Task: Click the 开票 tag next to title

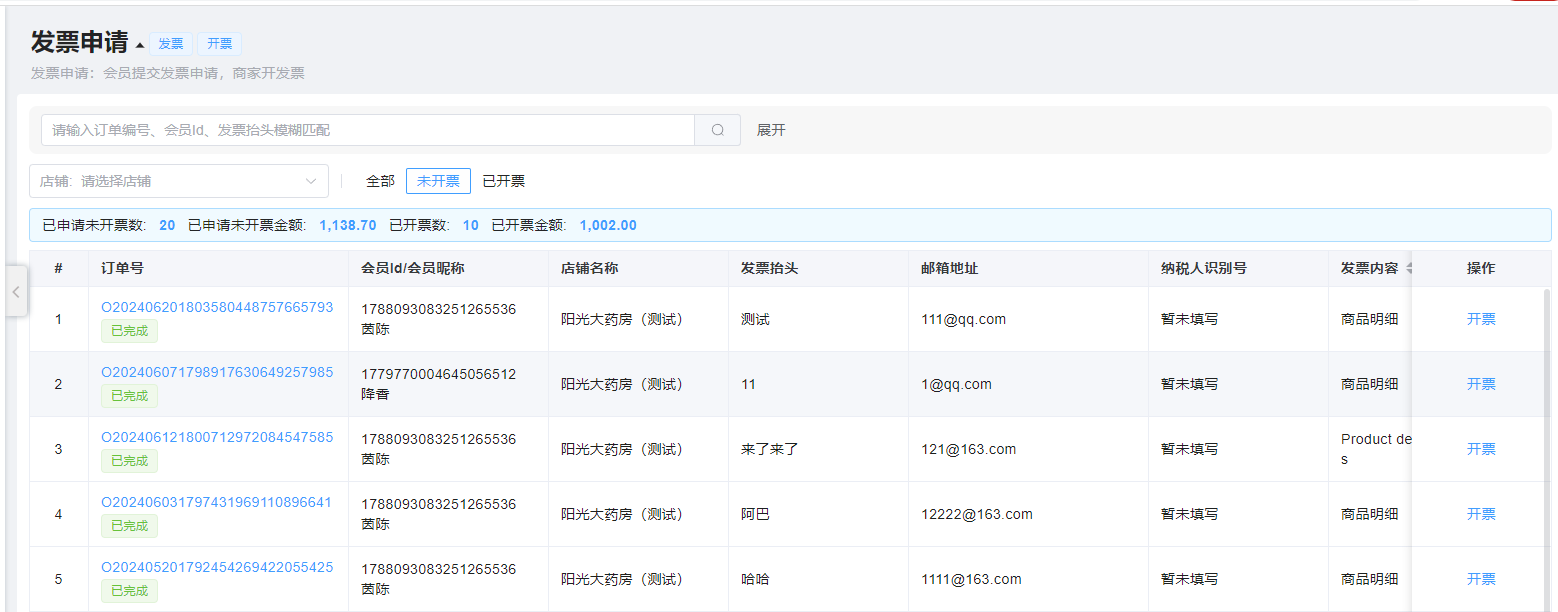Action: pos(220,44)
